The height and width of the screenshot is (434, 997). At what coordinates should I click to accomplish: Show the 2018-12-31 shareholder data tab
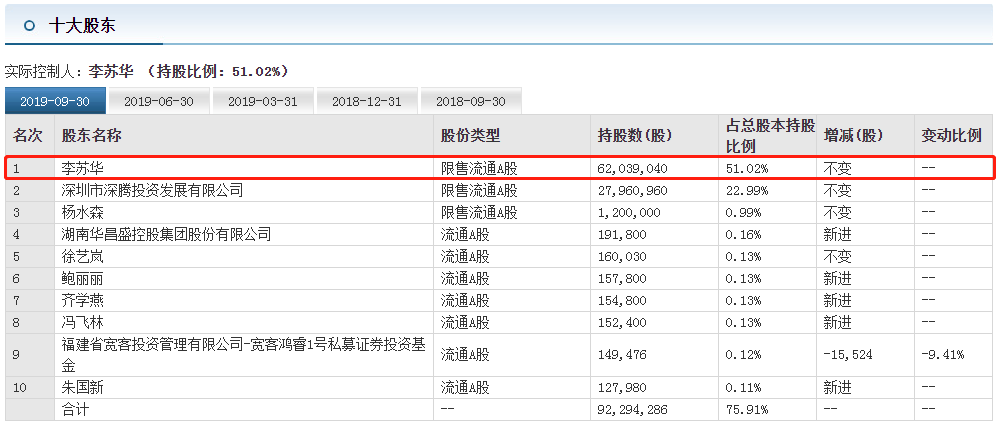366,101
